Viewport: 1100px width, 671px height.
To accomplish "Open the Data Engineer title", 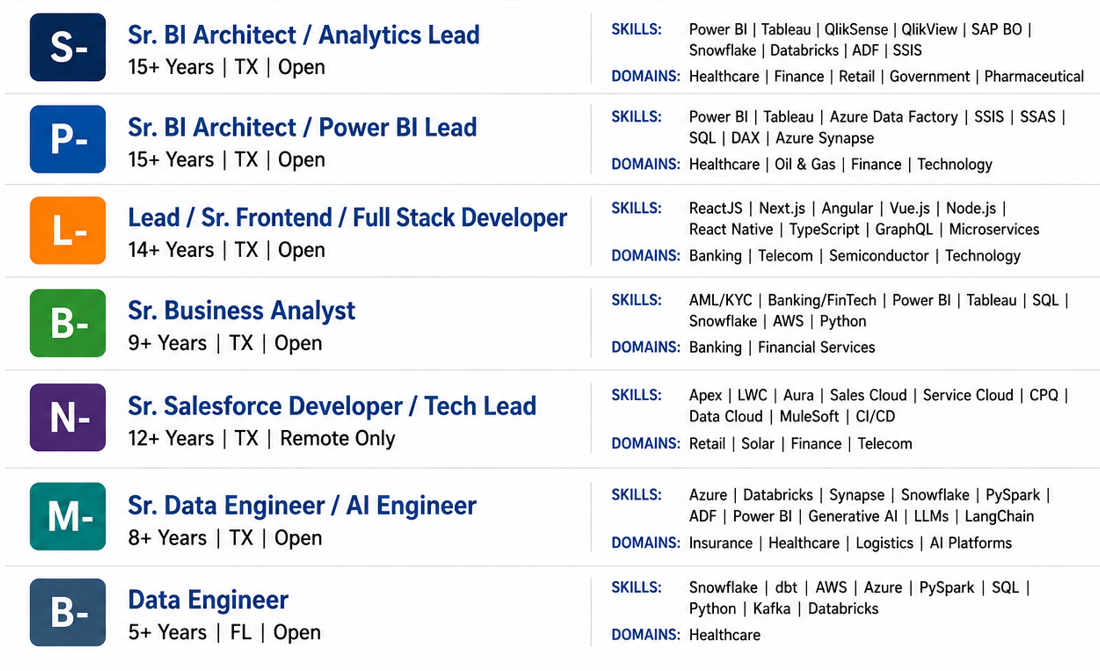I will pos(208,600).
